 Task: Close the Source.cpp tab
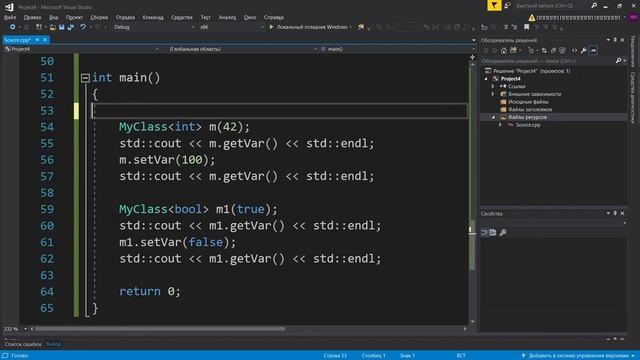(45, 40)
